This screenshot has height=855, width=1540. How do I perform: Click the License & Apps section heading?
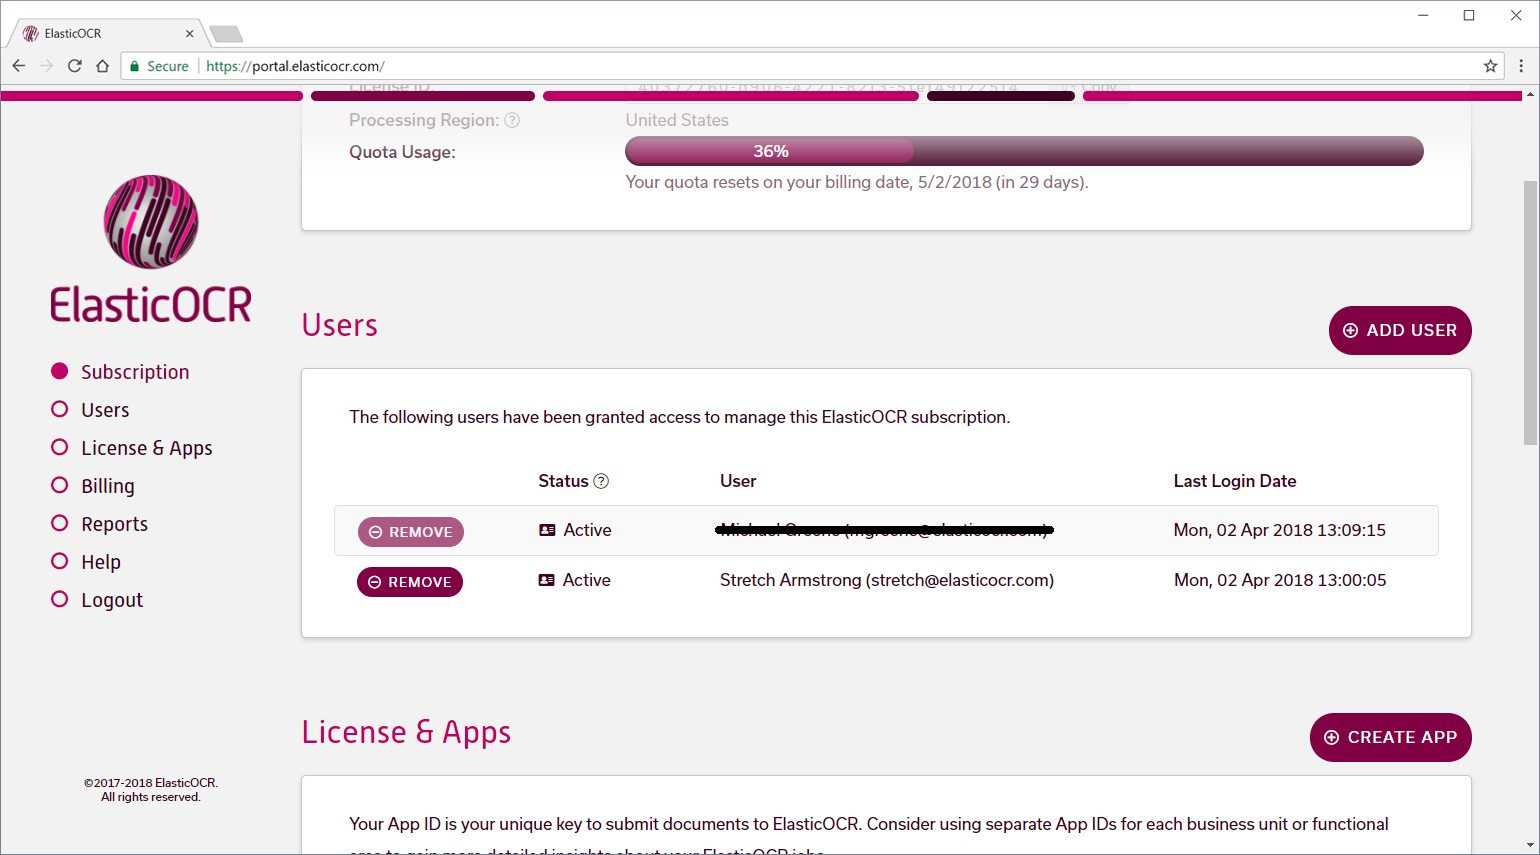(406, 732)
